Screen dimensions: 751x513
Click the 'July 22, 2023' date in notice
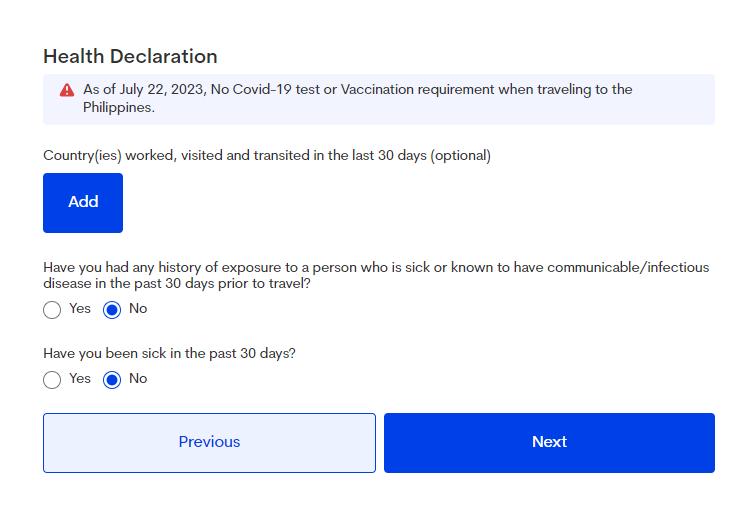pyautogui.click(x=163, y=90)
